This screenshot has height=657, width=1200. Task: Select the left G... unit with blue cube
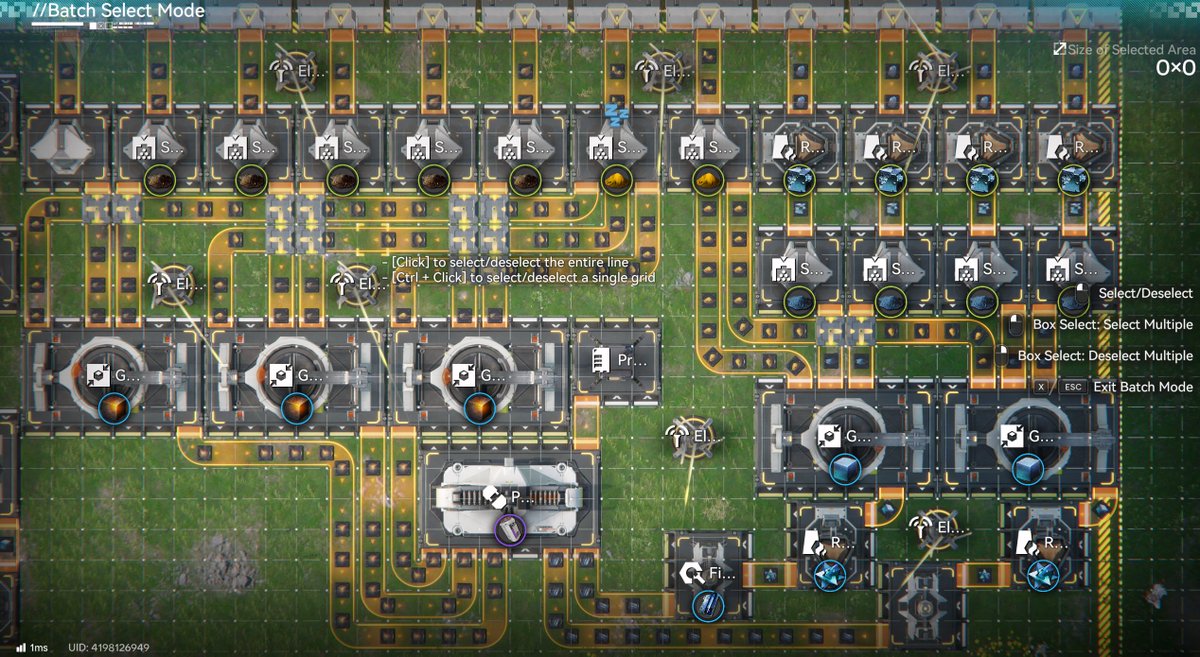point(845,436)
